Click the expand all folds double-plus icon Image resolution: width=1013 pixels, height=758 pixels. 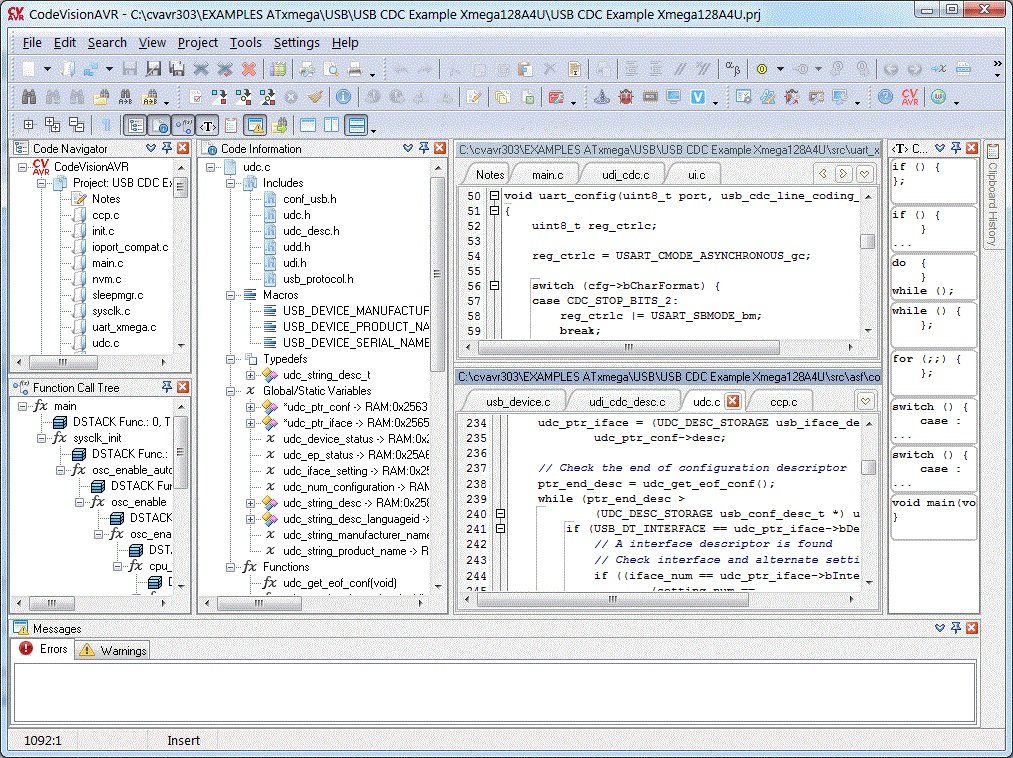pyautogui.click(x=52, y=124)
